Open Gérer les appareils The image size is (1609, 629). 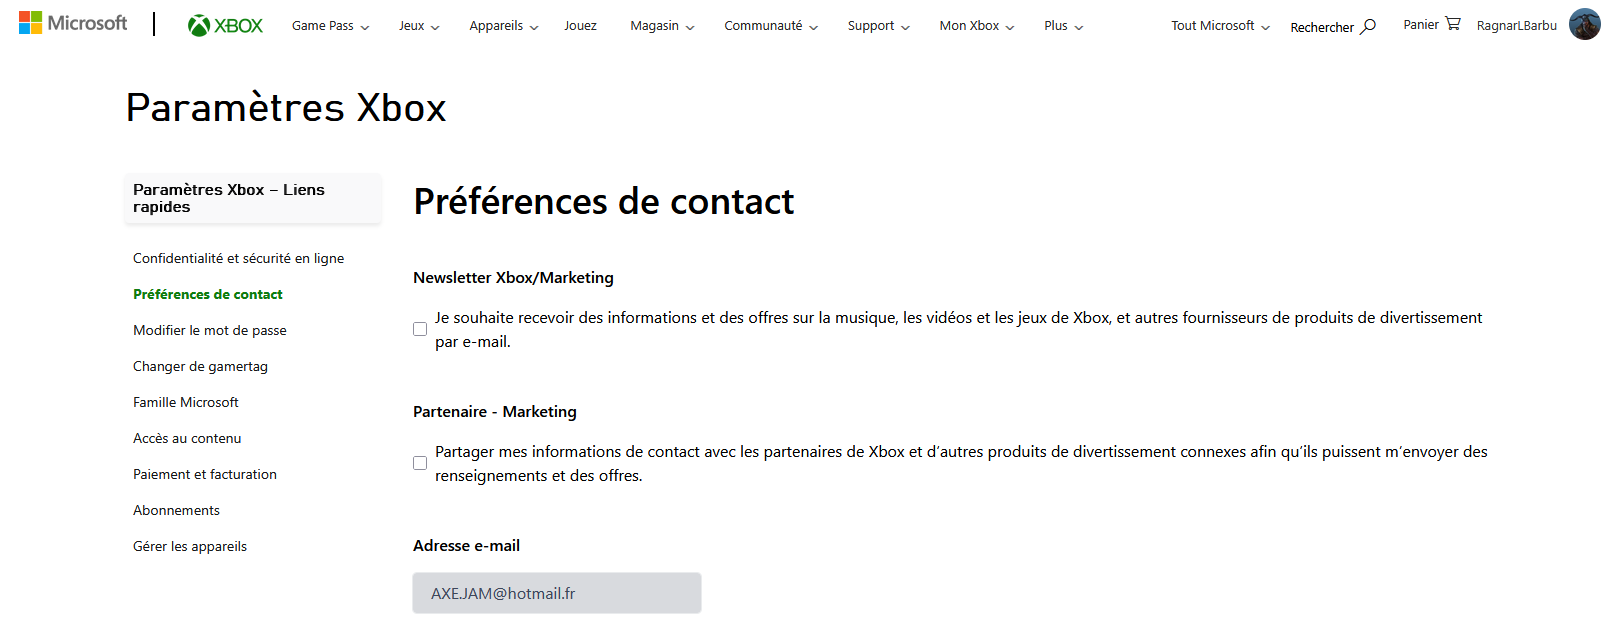pyautogui.click(x=190, y=546)
